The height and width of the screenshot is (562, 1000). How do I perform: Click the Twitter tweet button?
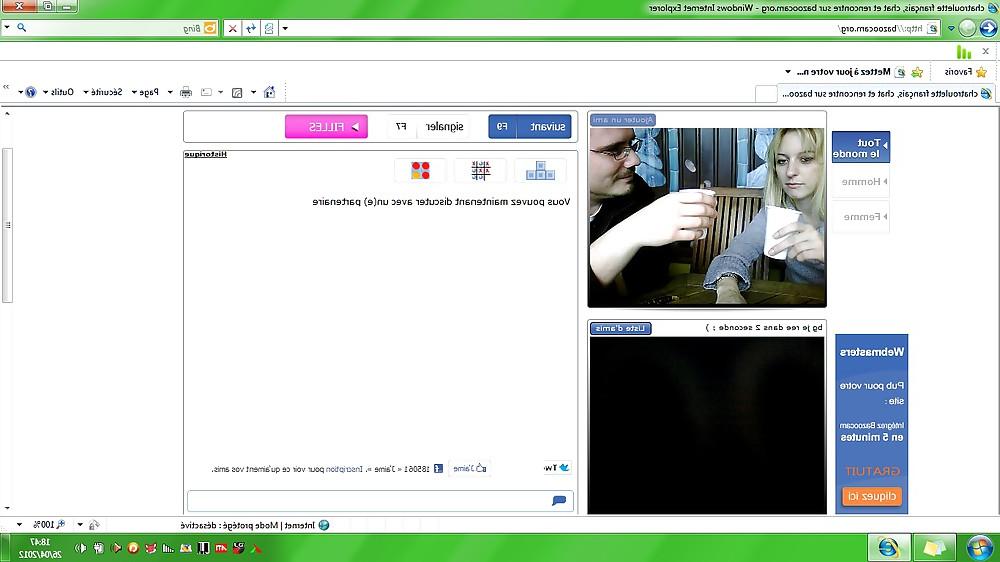pos(557,468)
